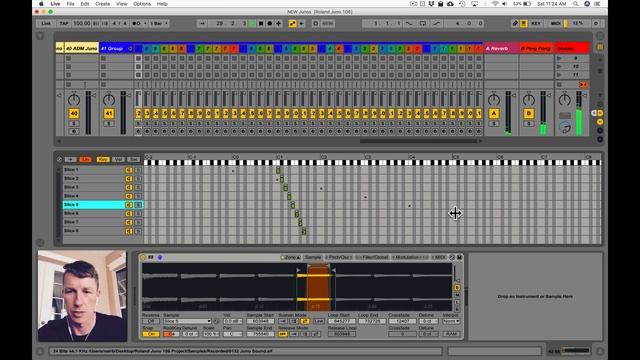Toggle the Link button
The height and width of the screenshot is (360, 640).
[x=46, y=24]
